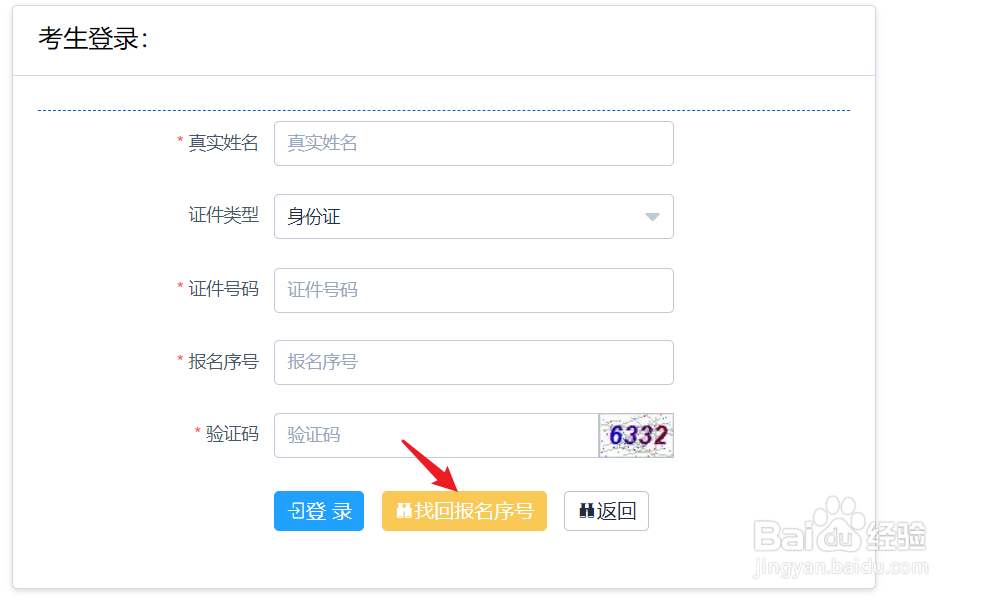Click the binoculars icon on 返回 button

[586, 511]
